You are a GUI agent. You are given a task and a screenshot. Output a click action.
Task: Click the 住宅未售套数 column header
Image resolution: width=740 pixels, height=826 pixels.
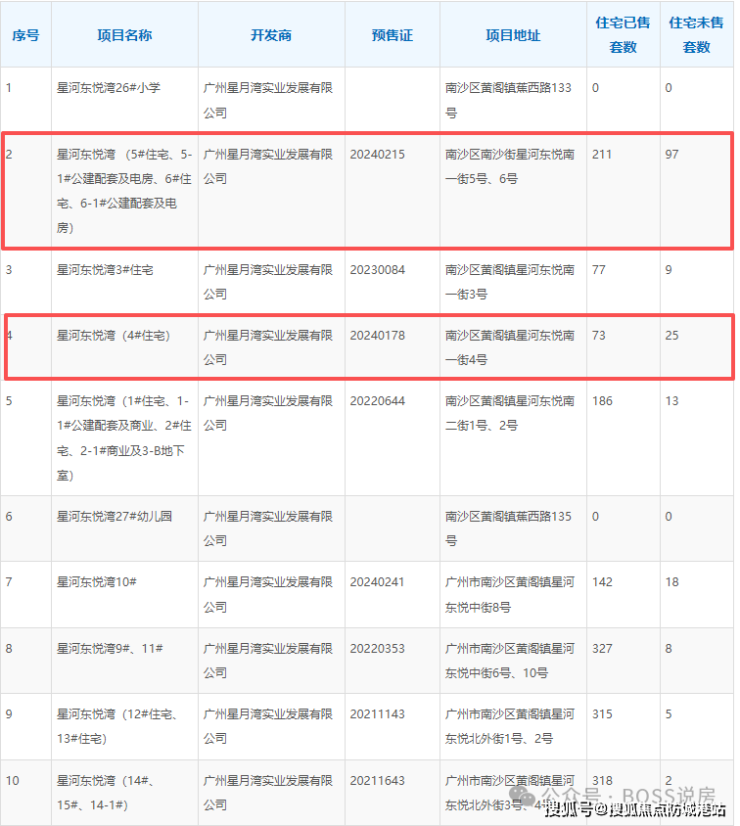click(696, 35)
